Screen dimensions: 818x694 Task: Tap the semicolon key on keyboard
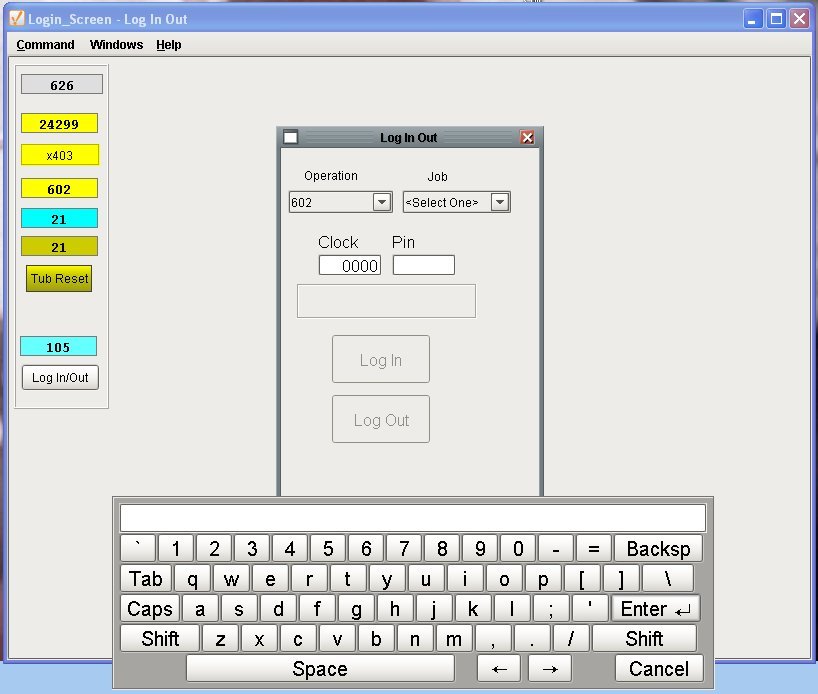(x=551, y=609)
